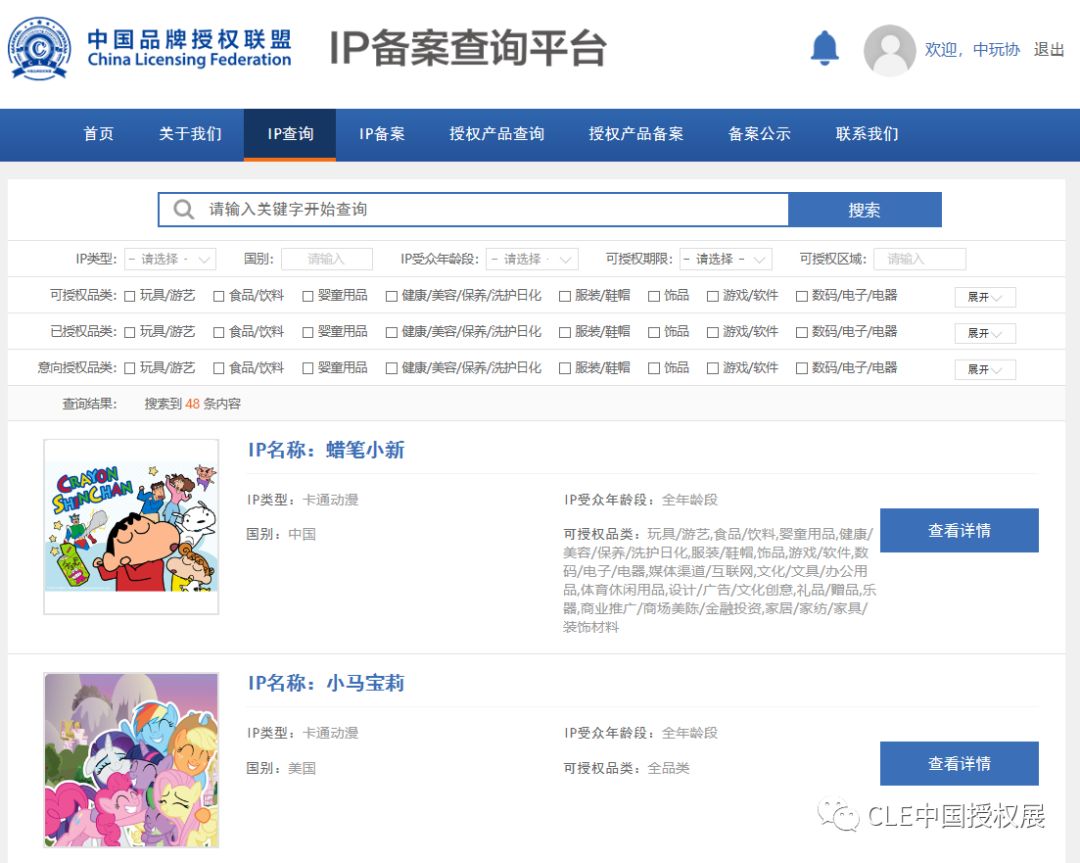Check 饰品 under 意向授权品类
The height and width of the screenshot is (863, 1080).
(654, 368)
